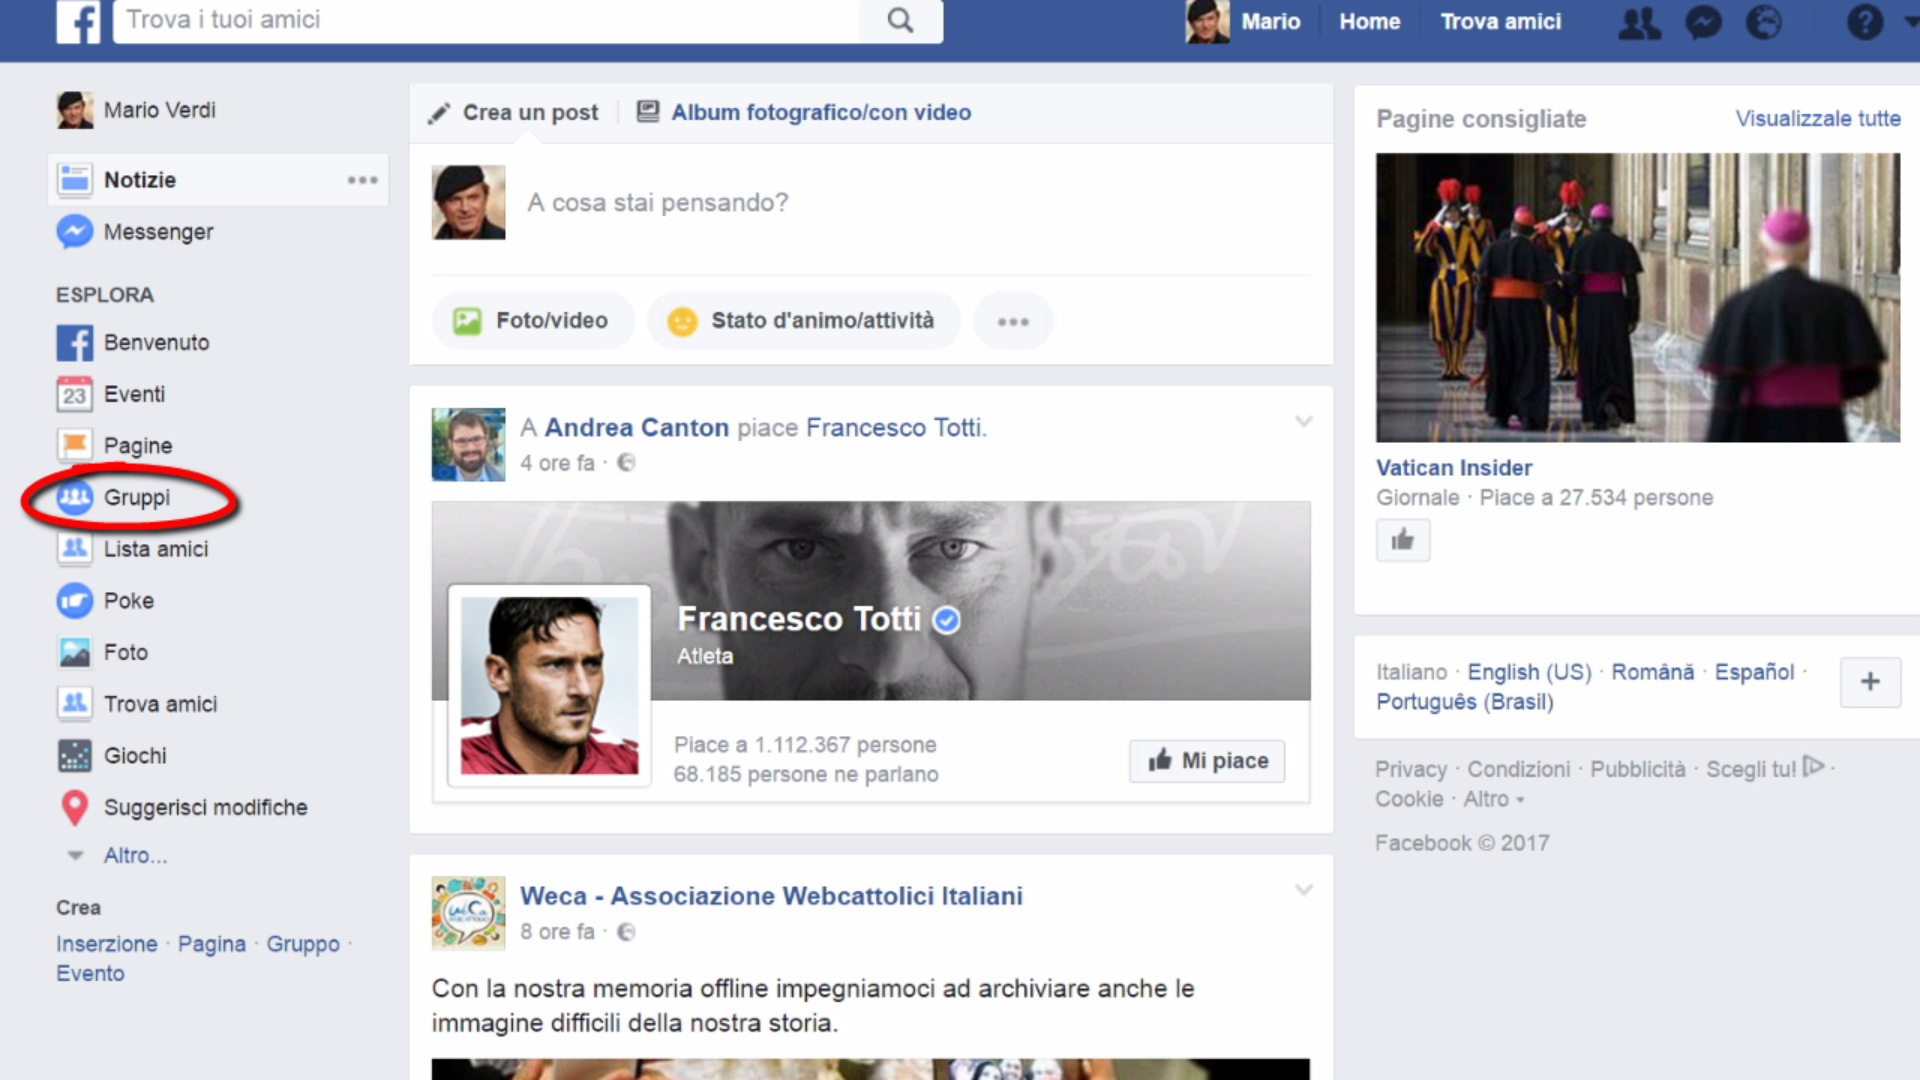This screenshot has height=1080, width=1920.
Task: Expand Andrea Canton post options chevron
Action: coord(1303,421)
